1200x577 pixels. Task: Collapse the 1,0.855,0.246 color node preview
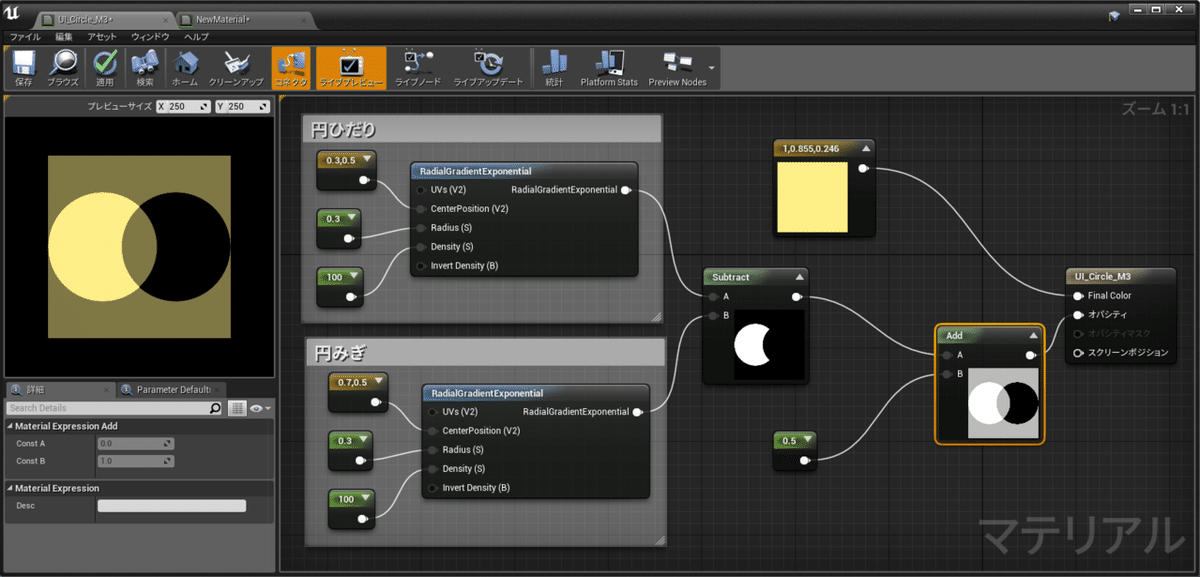point(866,148)
